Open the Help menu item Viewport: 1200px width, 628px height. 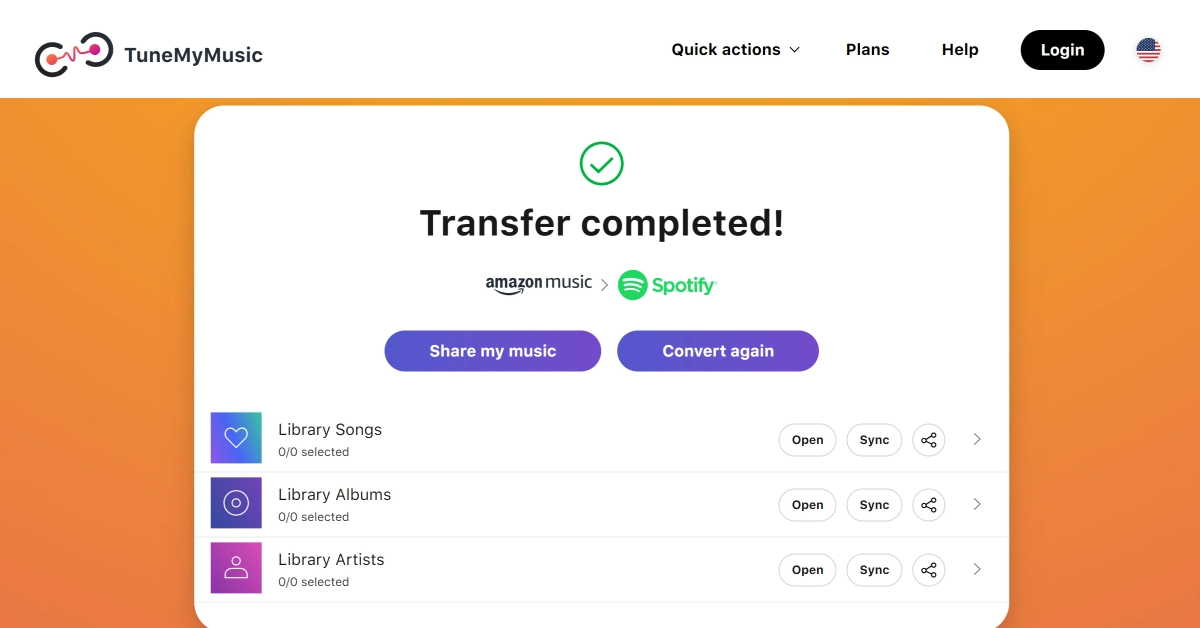[960, 50]
